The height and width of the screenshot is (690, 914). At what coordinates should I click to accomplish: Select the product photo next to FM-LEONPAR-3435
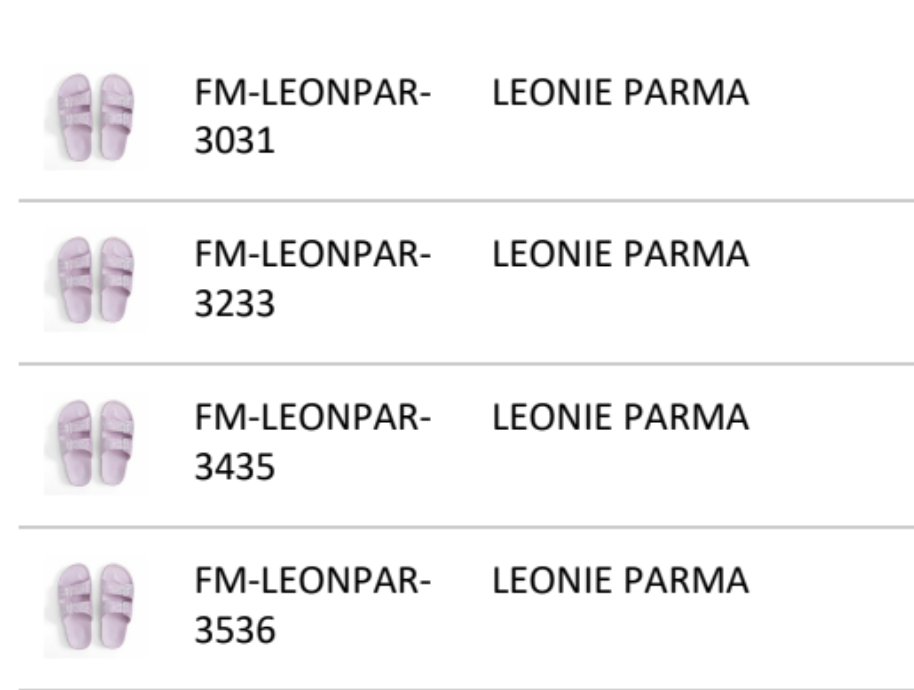[95, 444]
